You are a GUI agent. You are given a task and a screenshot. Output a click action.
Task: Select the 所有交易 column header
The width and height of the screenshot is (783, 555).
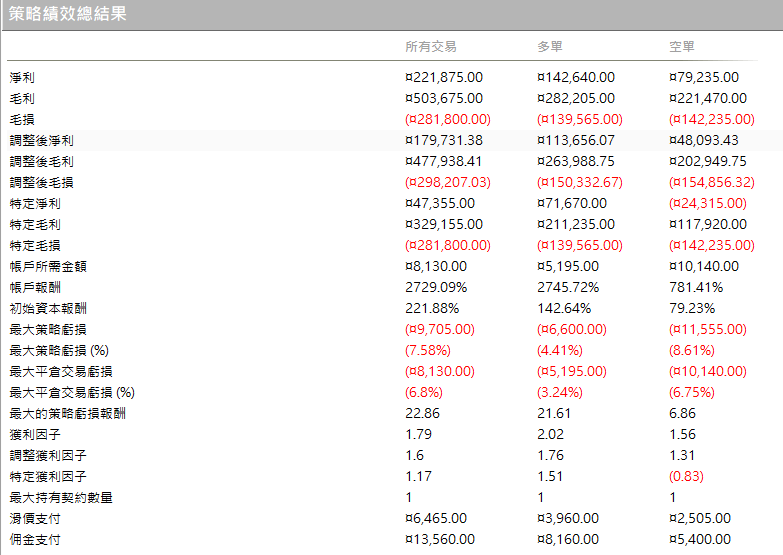click(431, 46)
